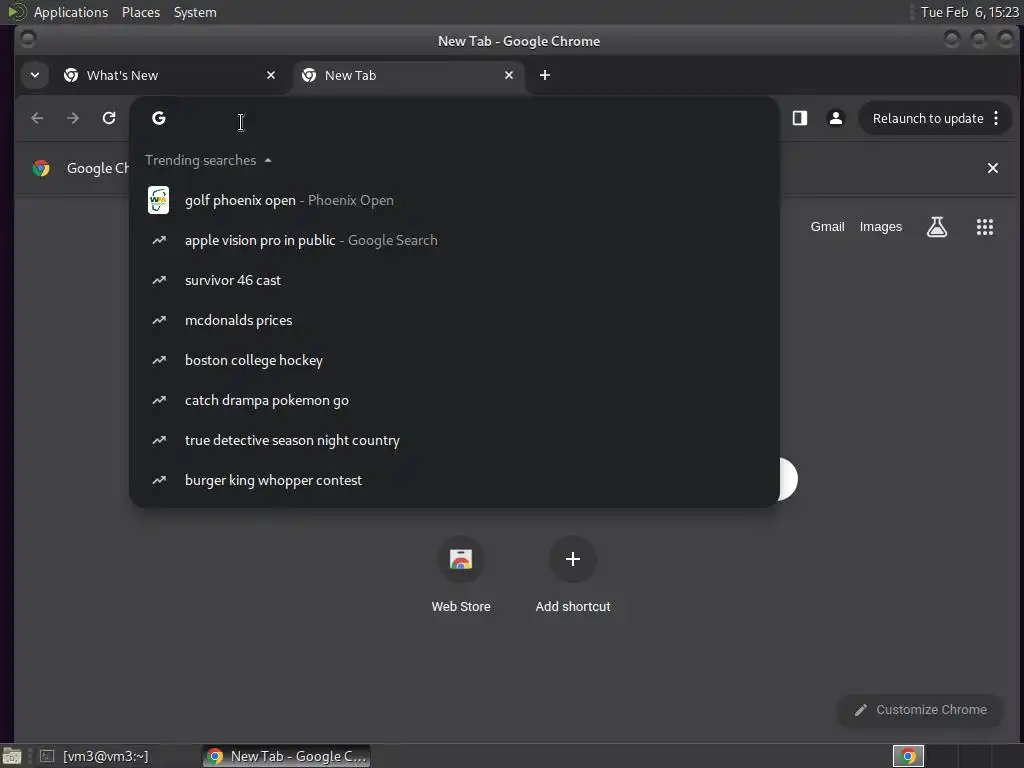Select suggestion apple vision pro in public
The width and height of the screenshot is (1024, 768).
click(455, 240)
